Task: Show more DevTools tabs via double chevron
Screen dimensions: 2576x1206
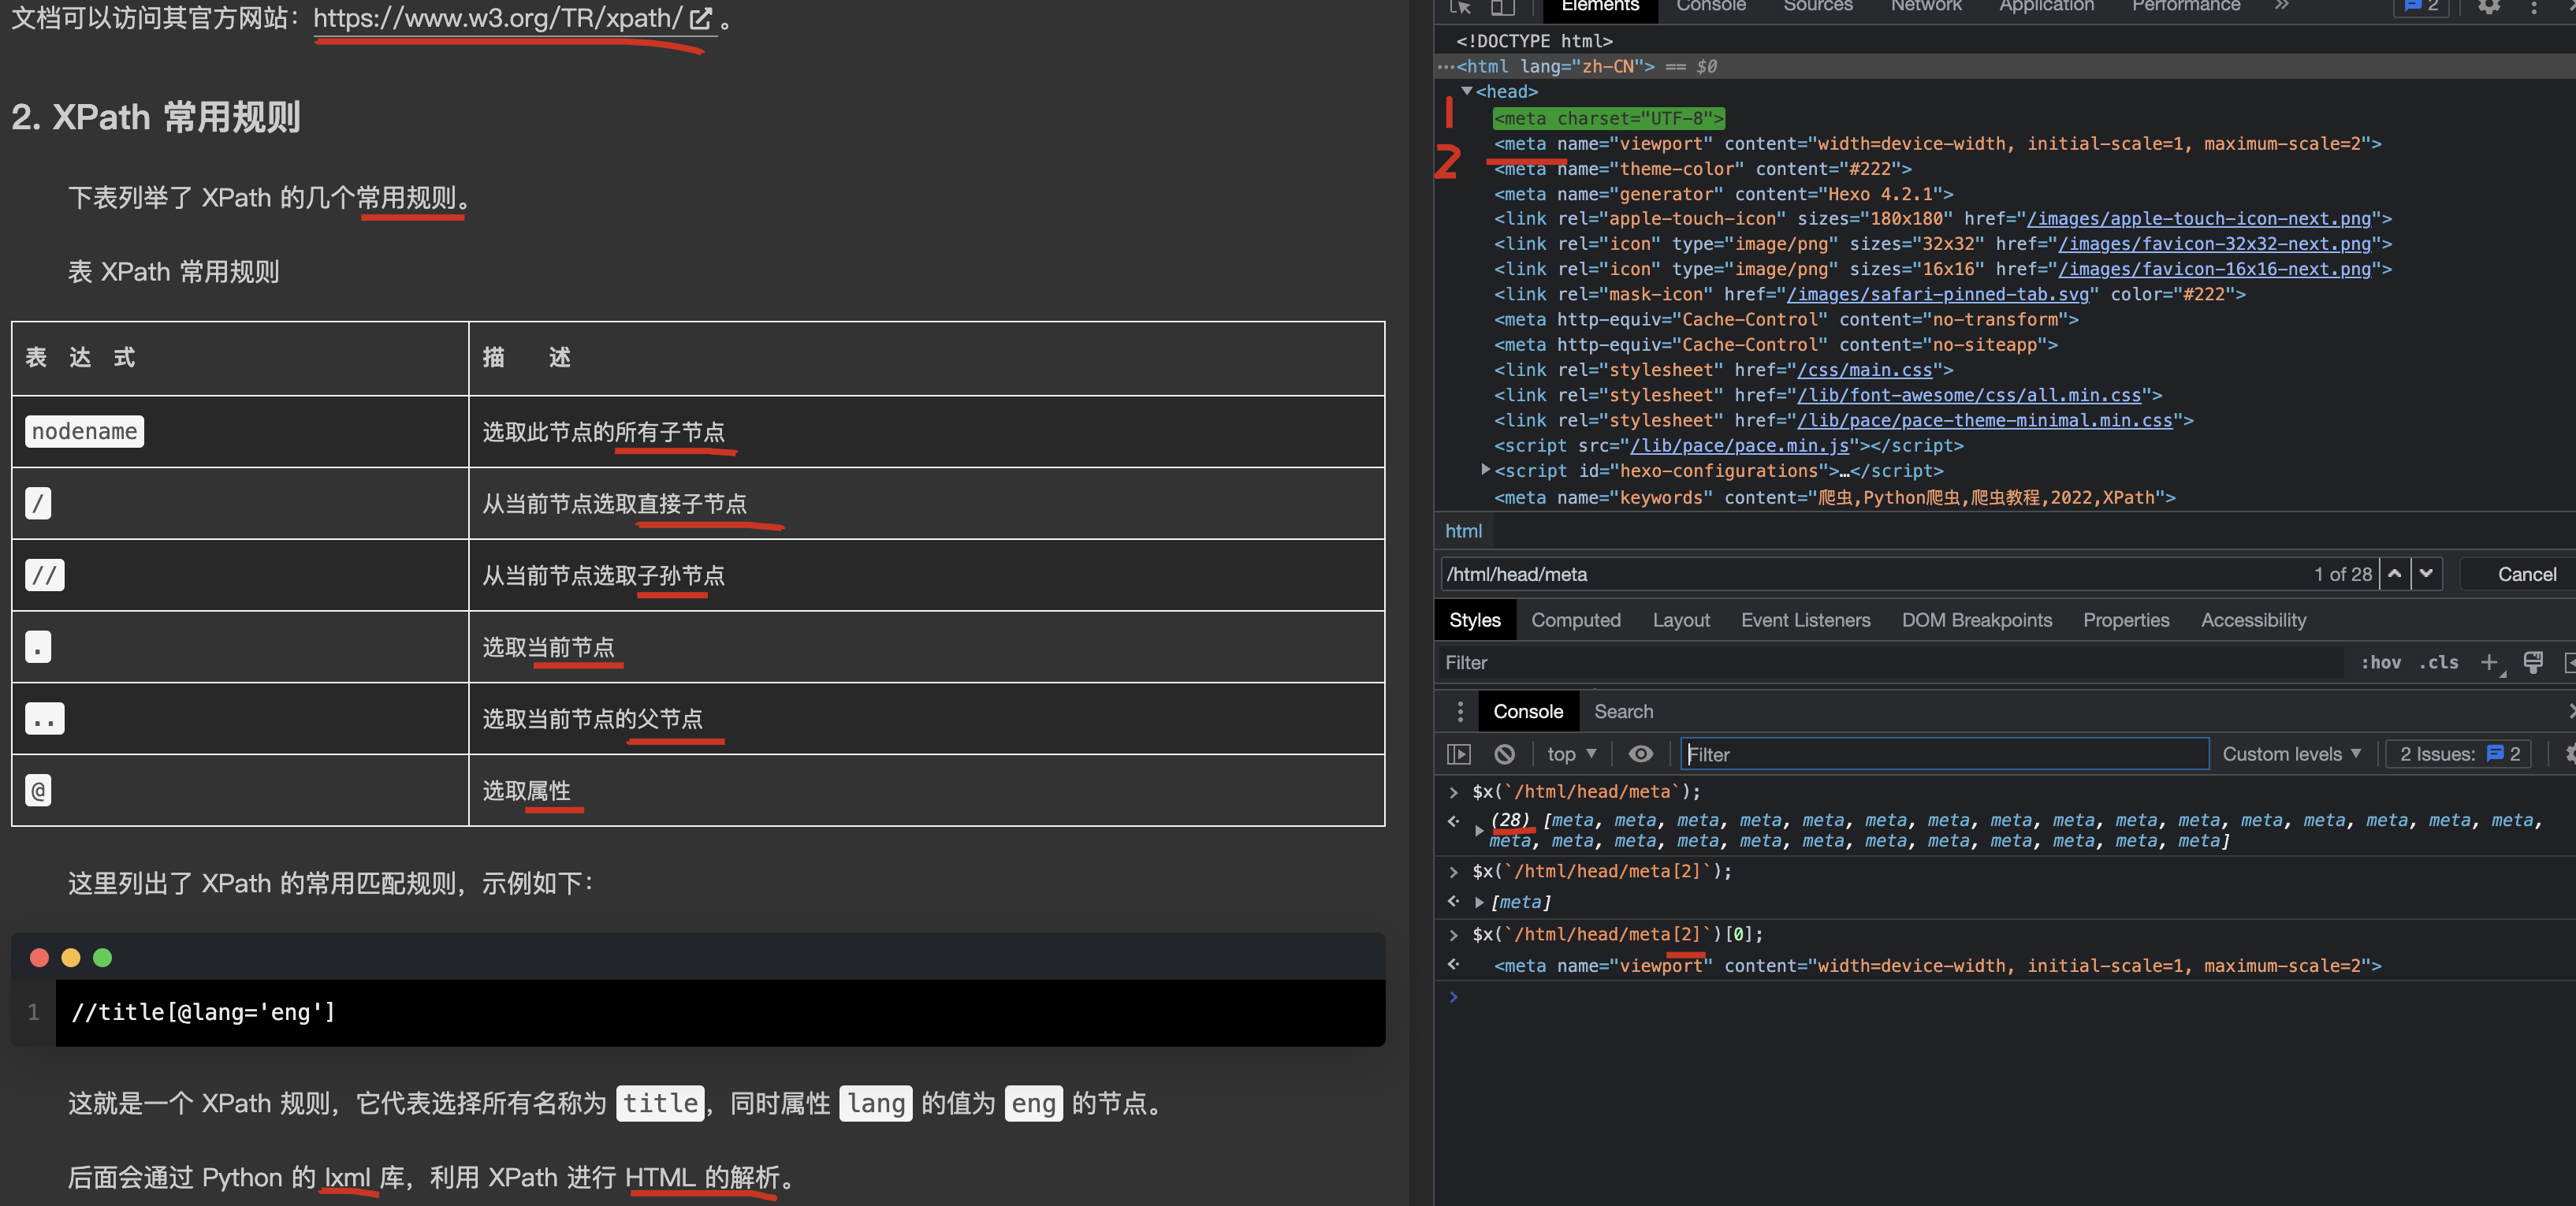Action: [2282, 6]
